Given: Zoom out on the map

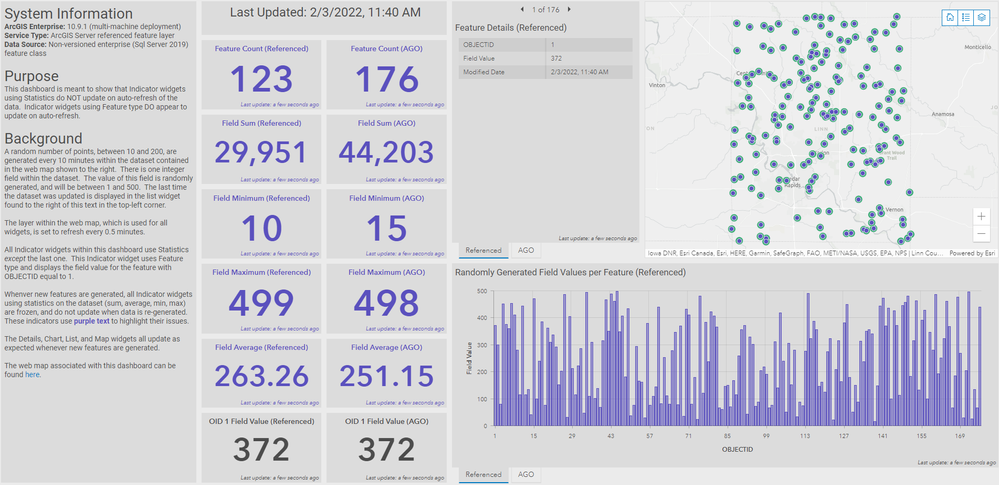Looking at the screenshot, I should click(x=982, y=234).
